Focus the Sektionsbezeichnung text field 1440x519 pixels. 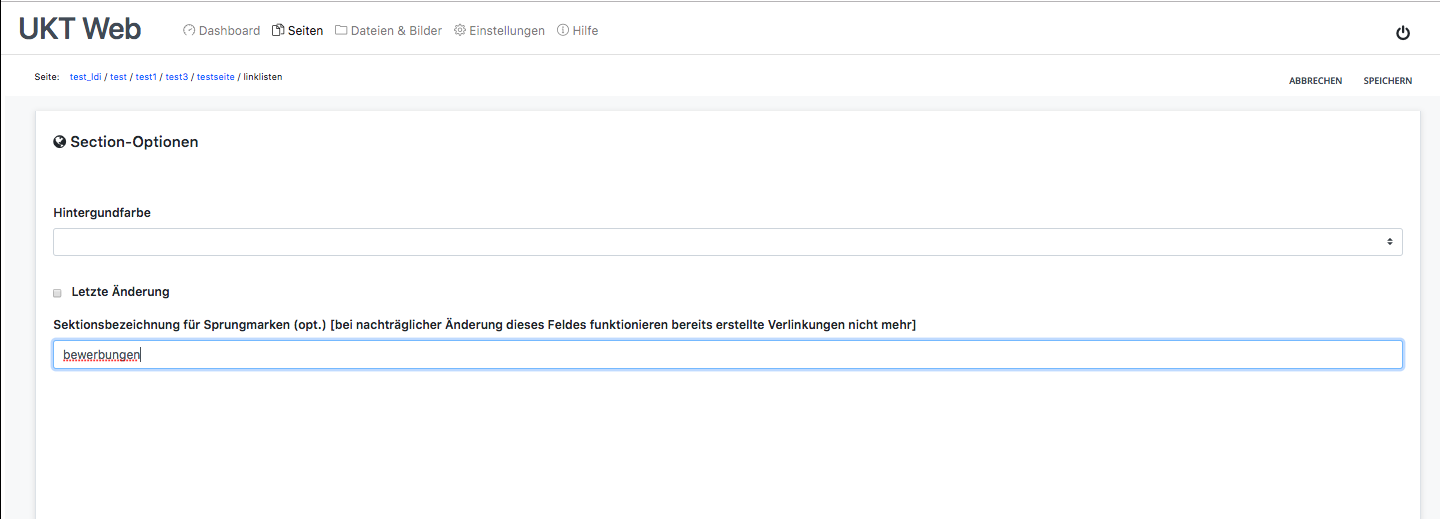click(x=727, y=355)
